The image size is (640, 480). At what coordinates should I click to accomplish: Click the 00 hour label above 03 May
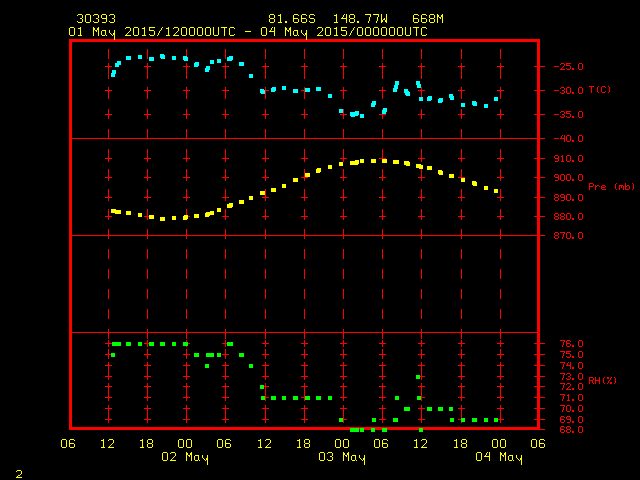click(342, 444)
